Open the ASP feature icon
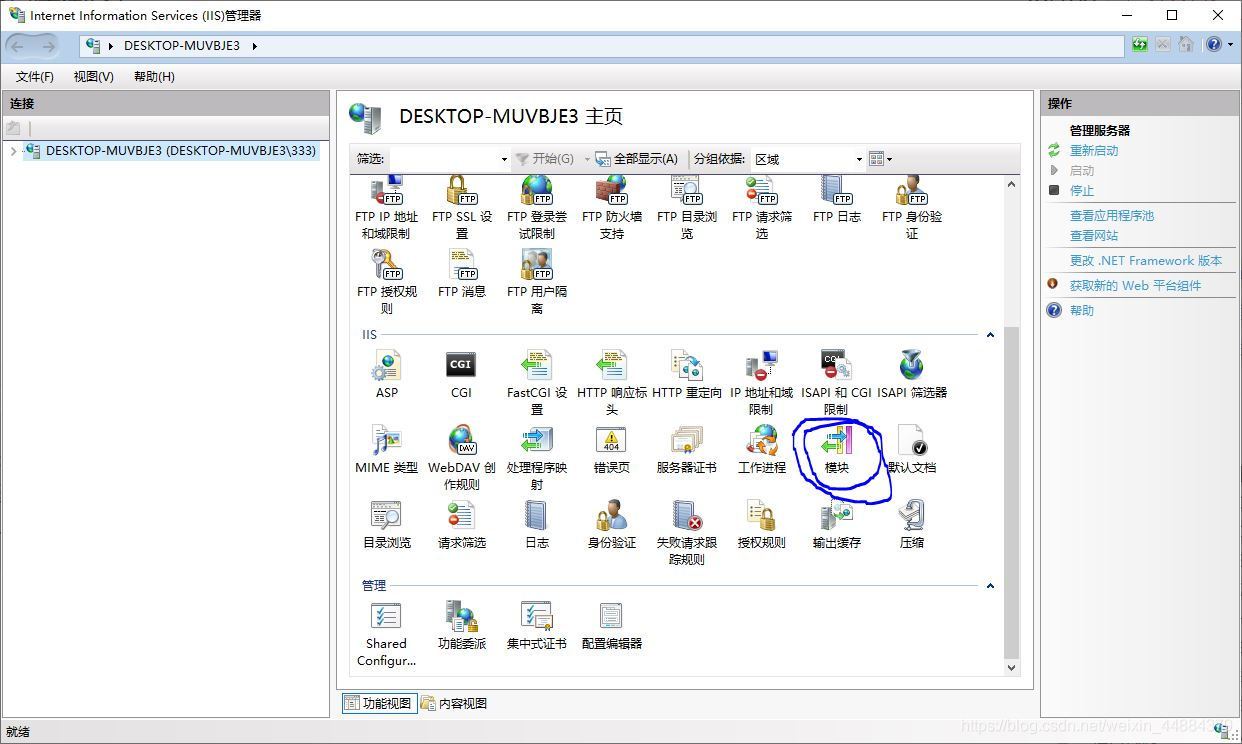Viewport: 1242px width, 744px height. [386, 374]
